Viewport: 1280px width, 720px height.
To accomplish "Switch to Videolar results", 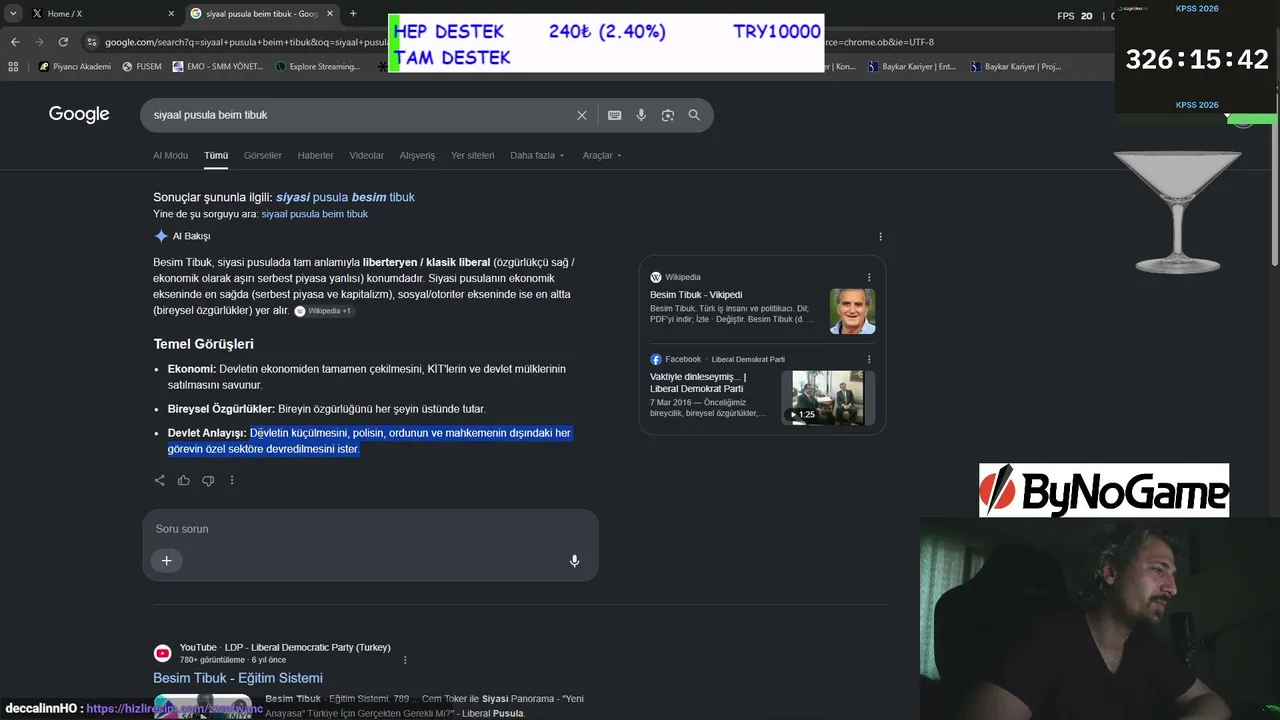I will pos(367,156).
